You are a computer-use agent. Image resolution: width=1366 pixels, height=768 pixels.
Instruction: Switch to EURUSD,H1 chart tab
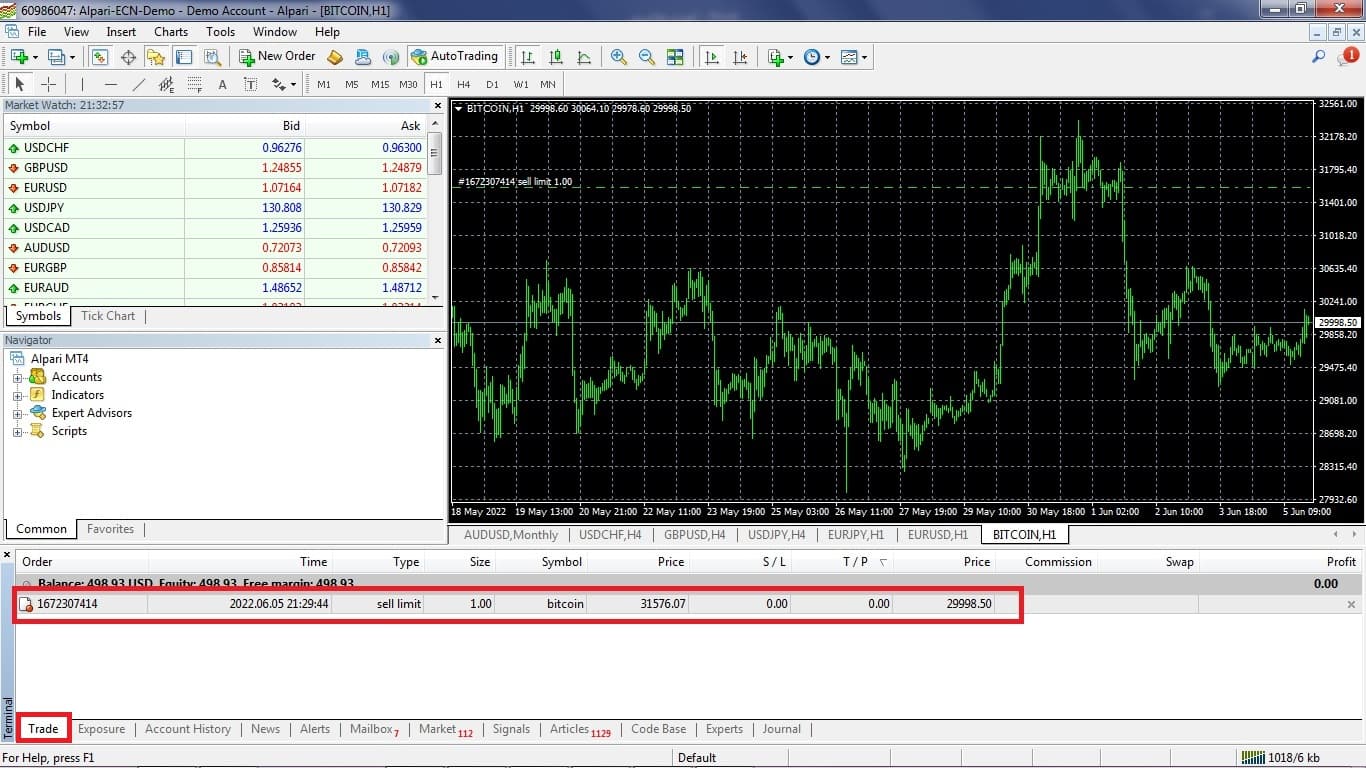[x=938, y=535]
